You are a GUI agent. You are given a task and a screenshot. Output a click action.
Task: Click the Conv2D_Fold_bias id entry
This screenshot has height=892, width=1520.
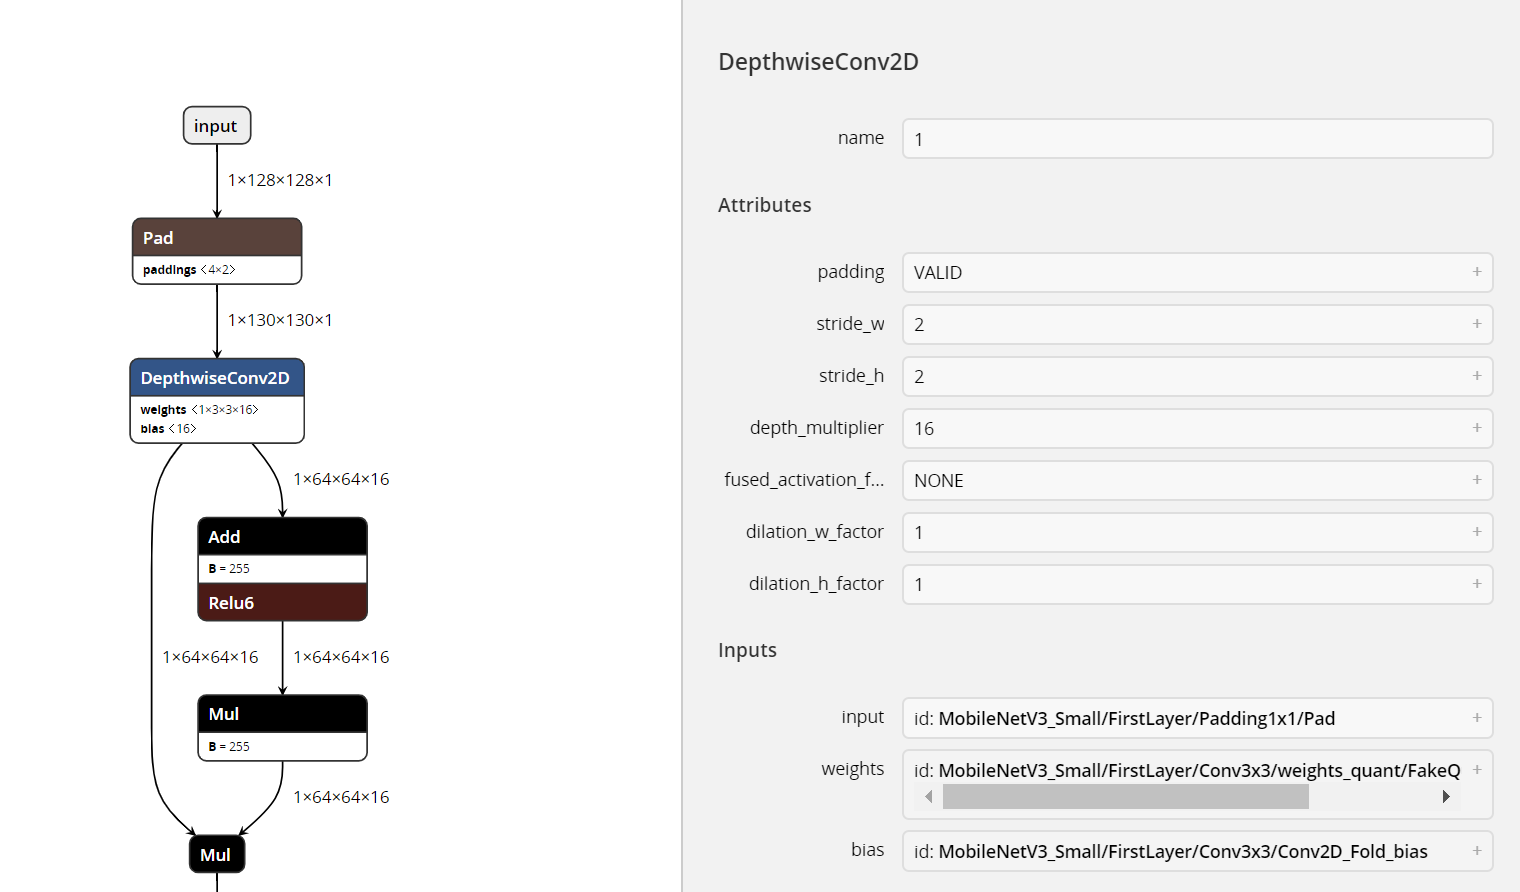(x=1170, y=851)
